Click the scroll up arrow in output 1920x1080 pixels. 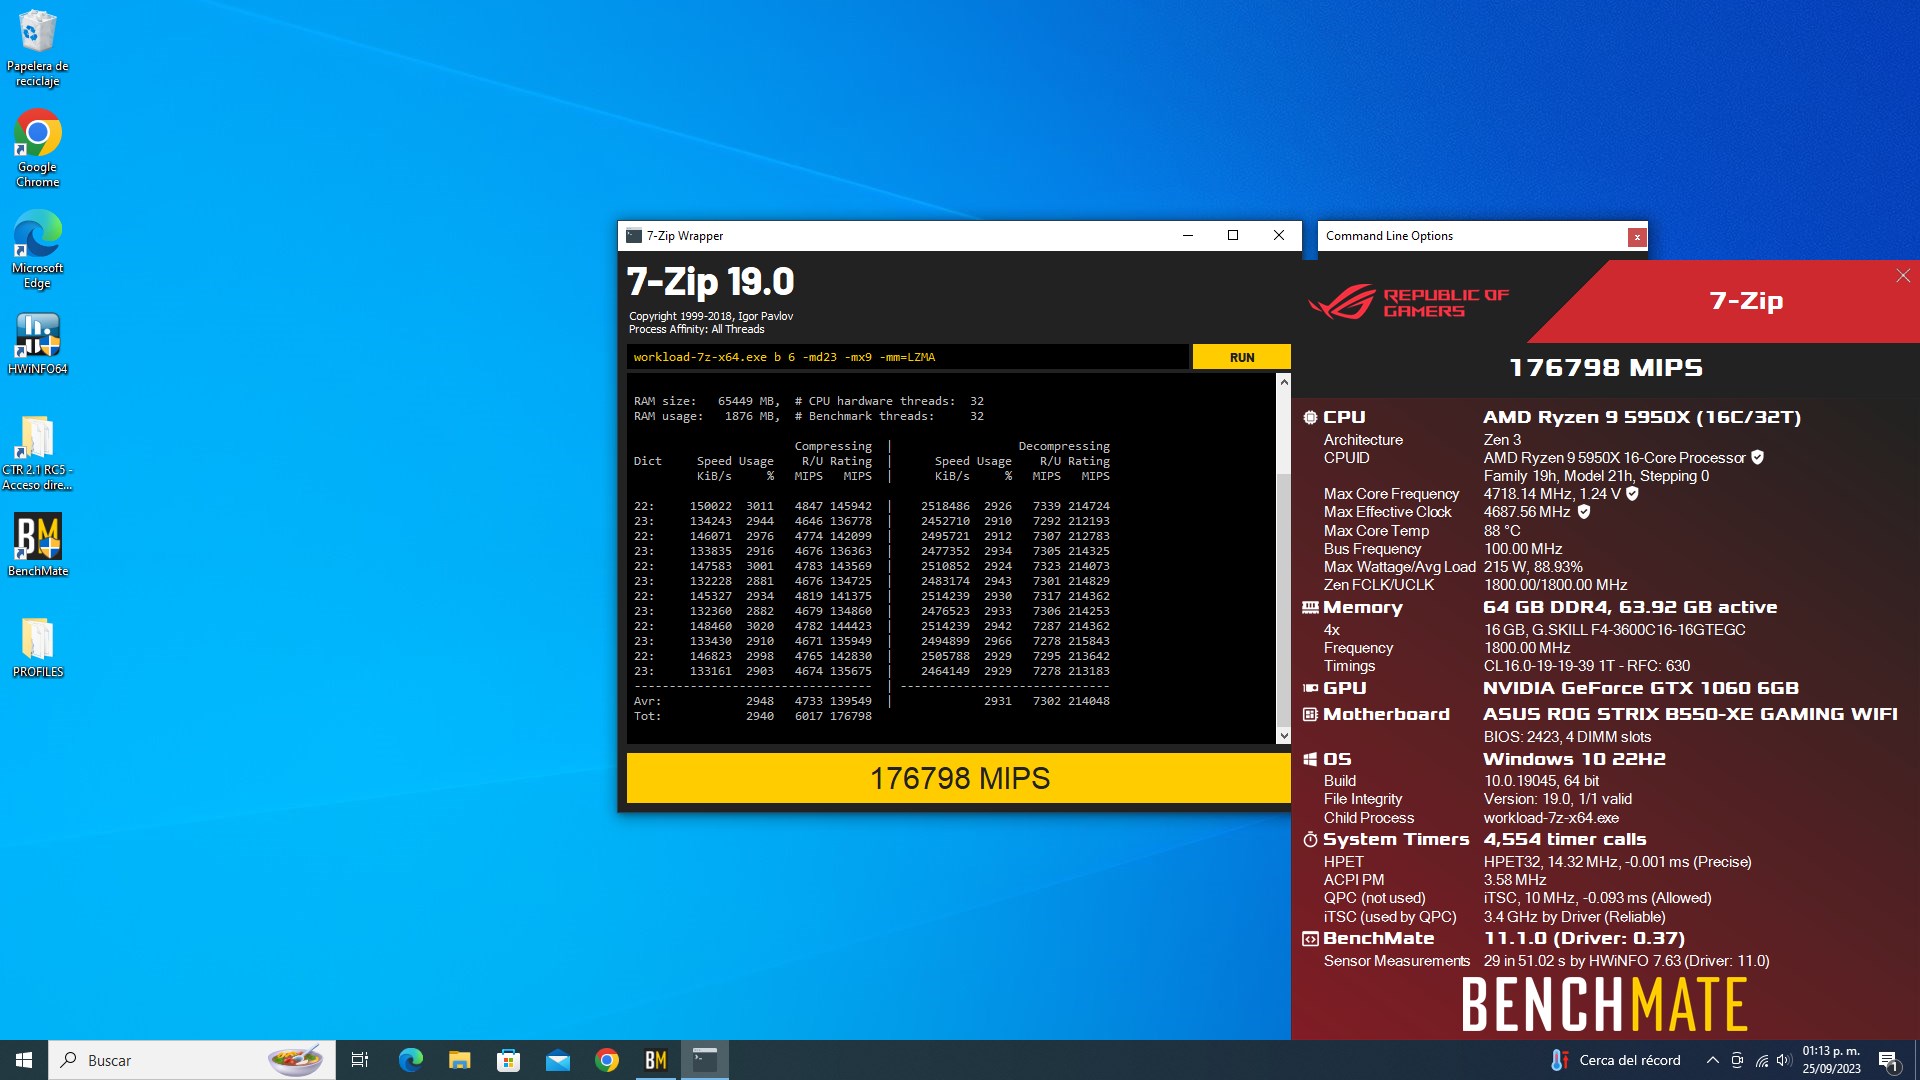point(1283,382)
